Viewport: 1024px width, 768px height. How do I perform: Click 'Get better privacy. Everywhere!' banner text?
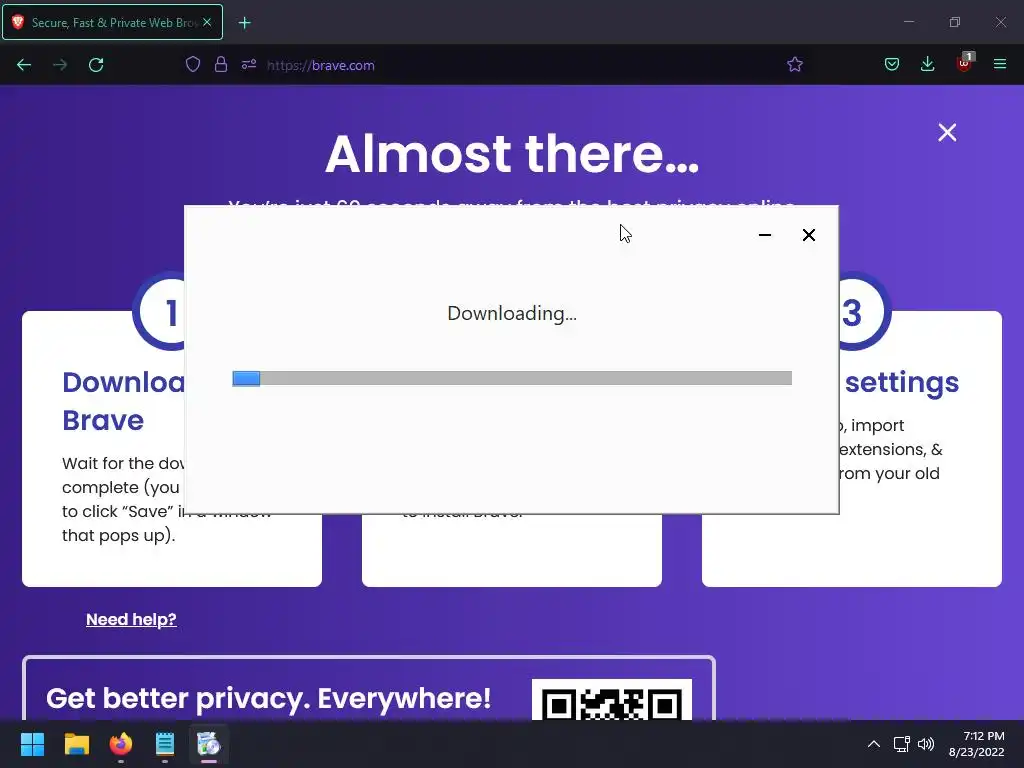point(268,698)
